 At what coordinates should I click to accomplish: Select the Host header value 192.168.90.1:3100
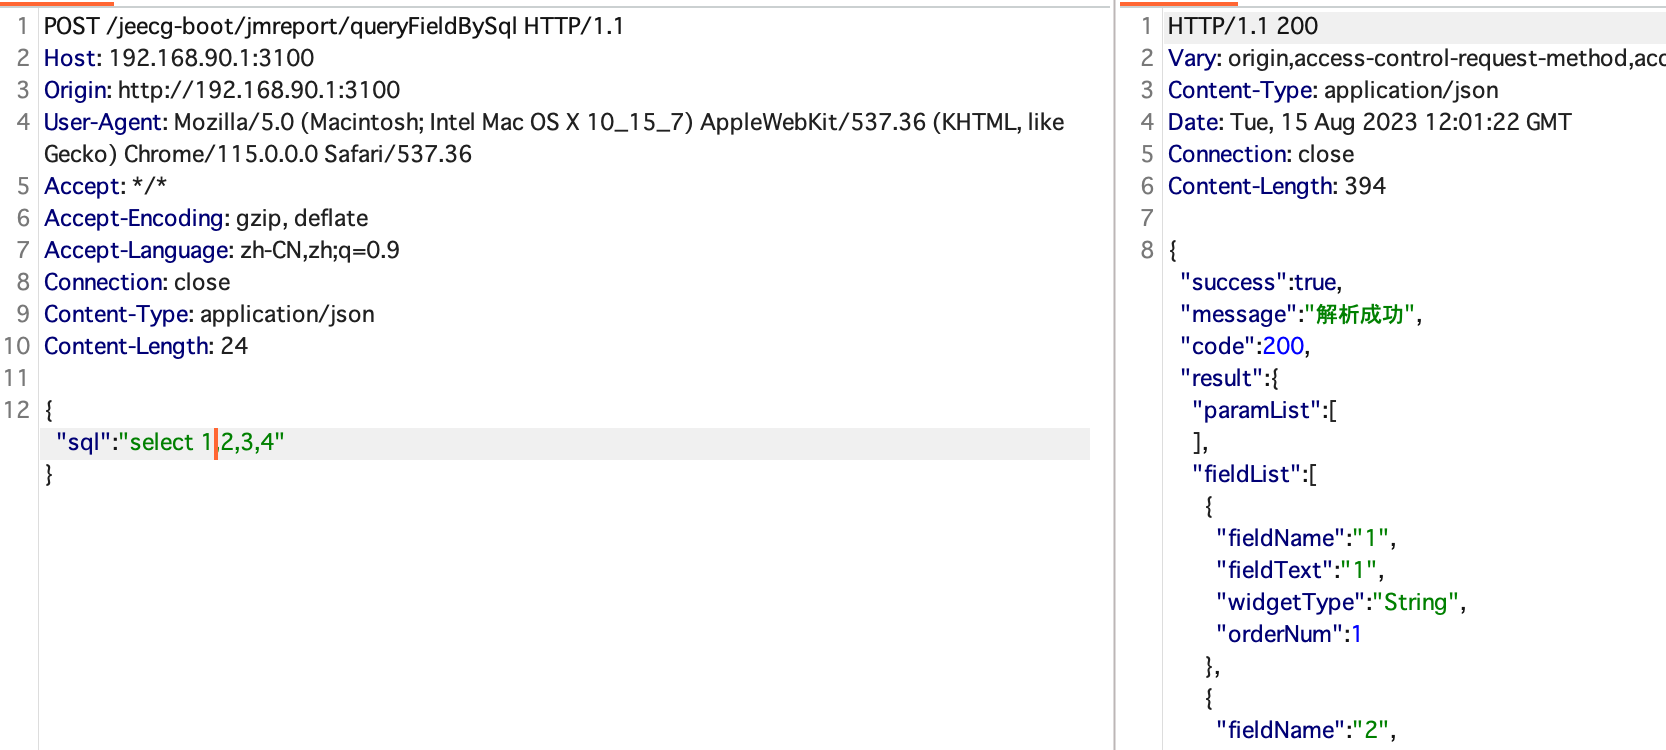[211, 58]
